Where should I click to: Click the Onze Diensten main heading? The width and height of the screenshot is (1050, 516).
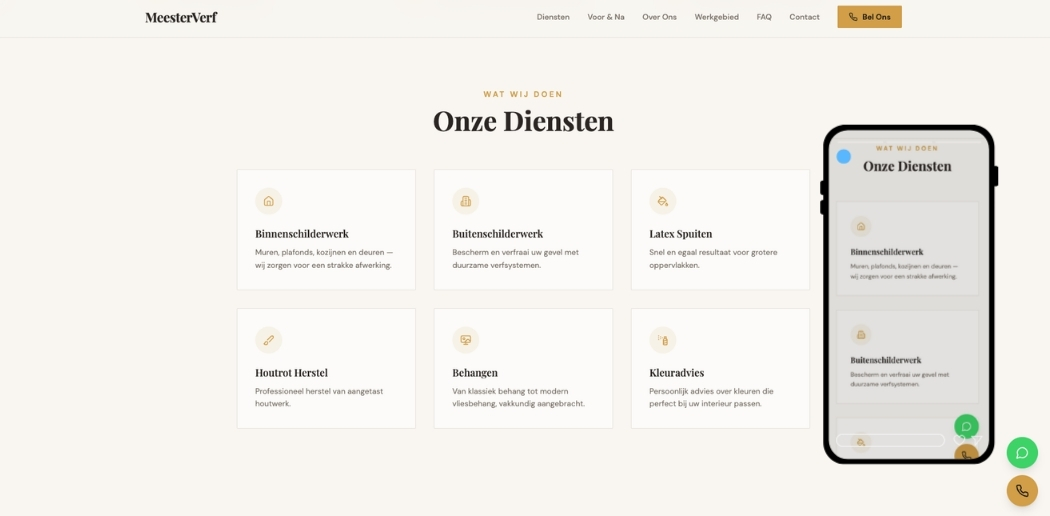pos(523,121)
